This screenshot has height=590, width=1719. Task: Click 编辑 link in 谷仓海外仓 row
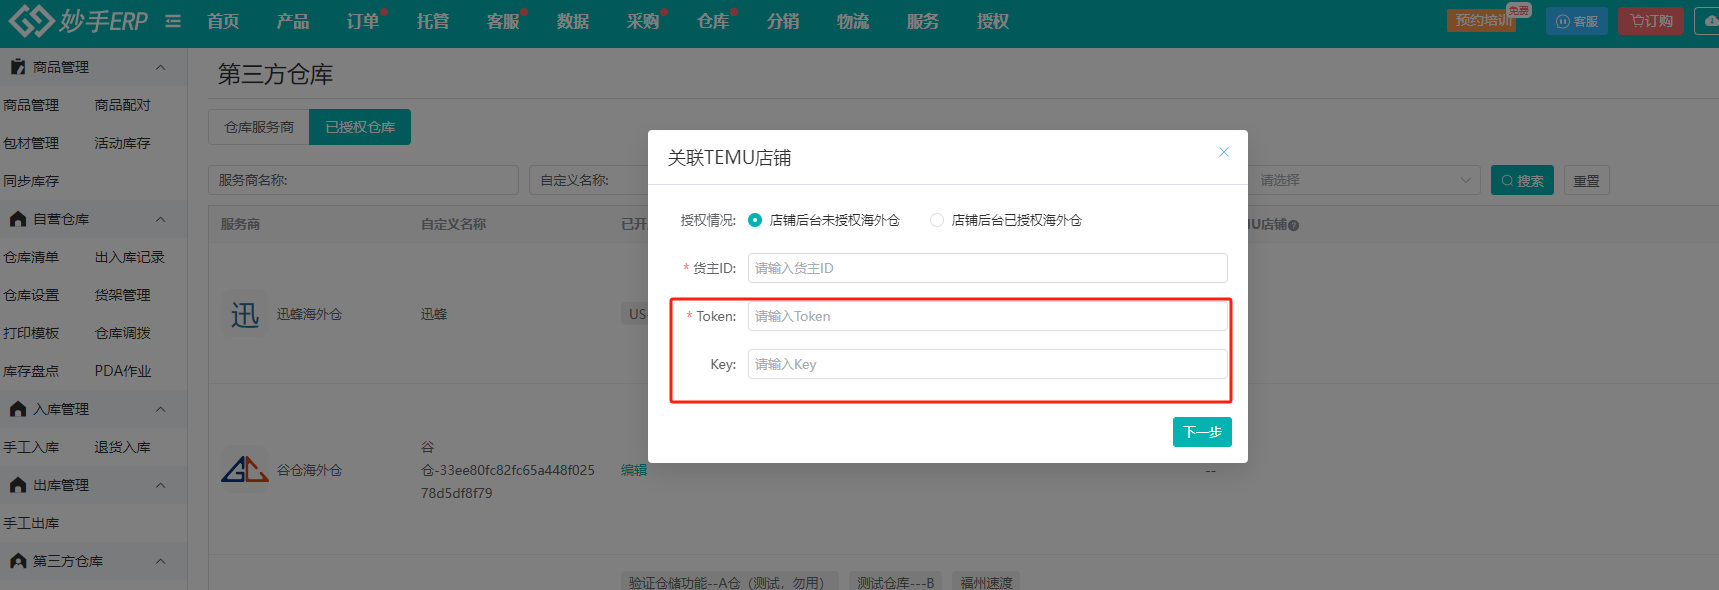pos(634,470)
